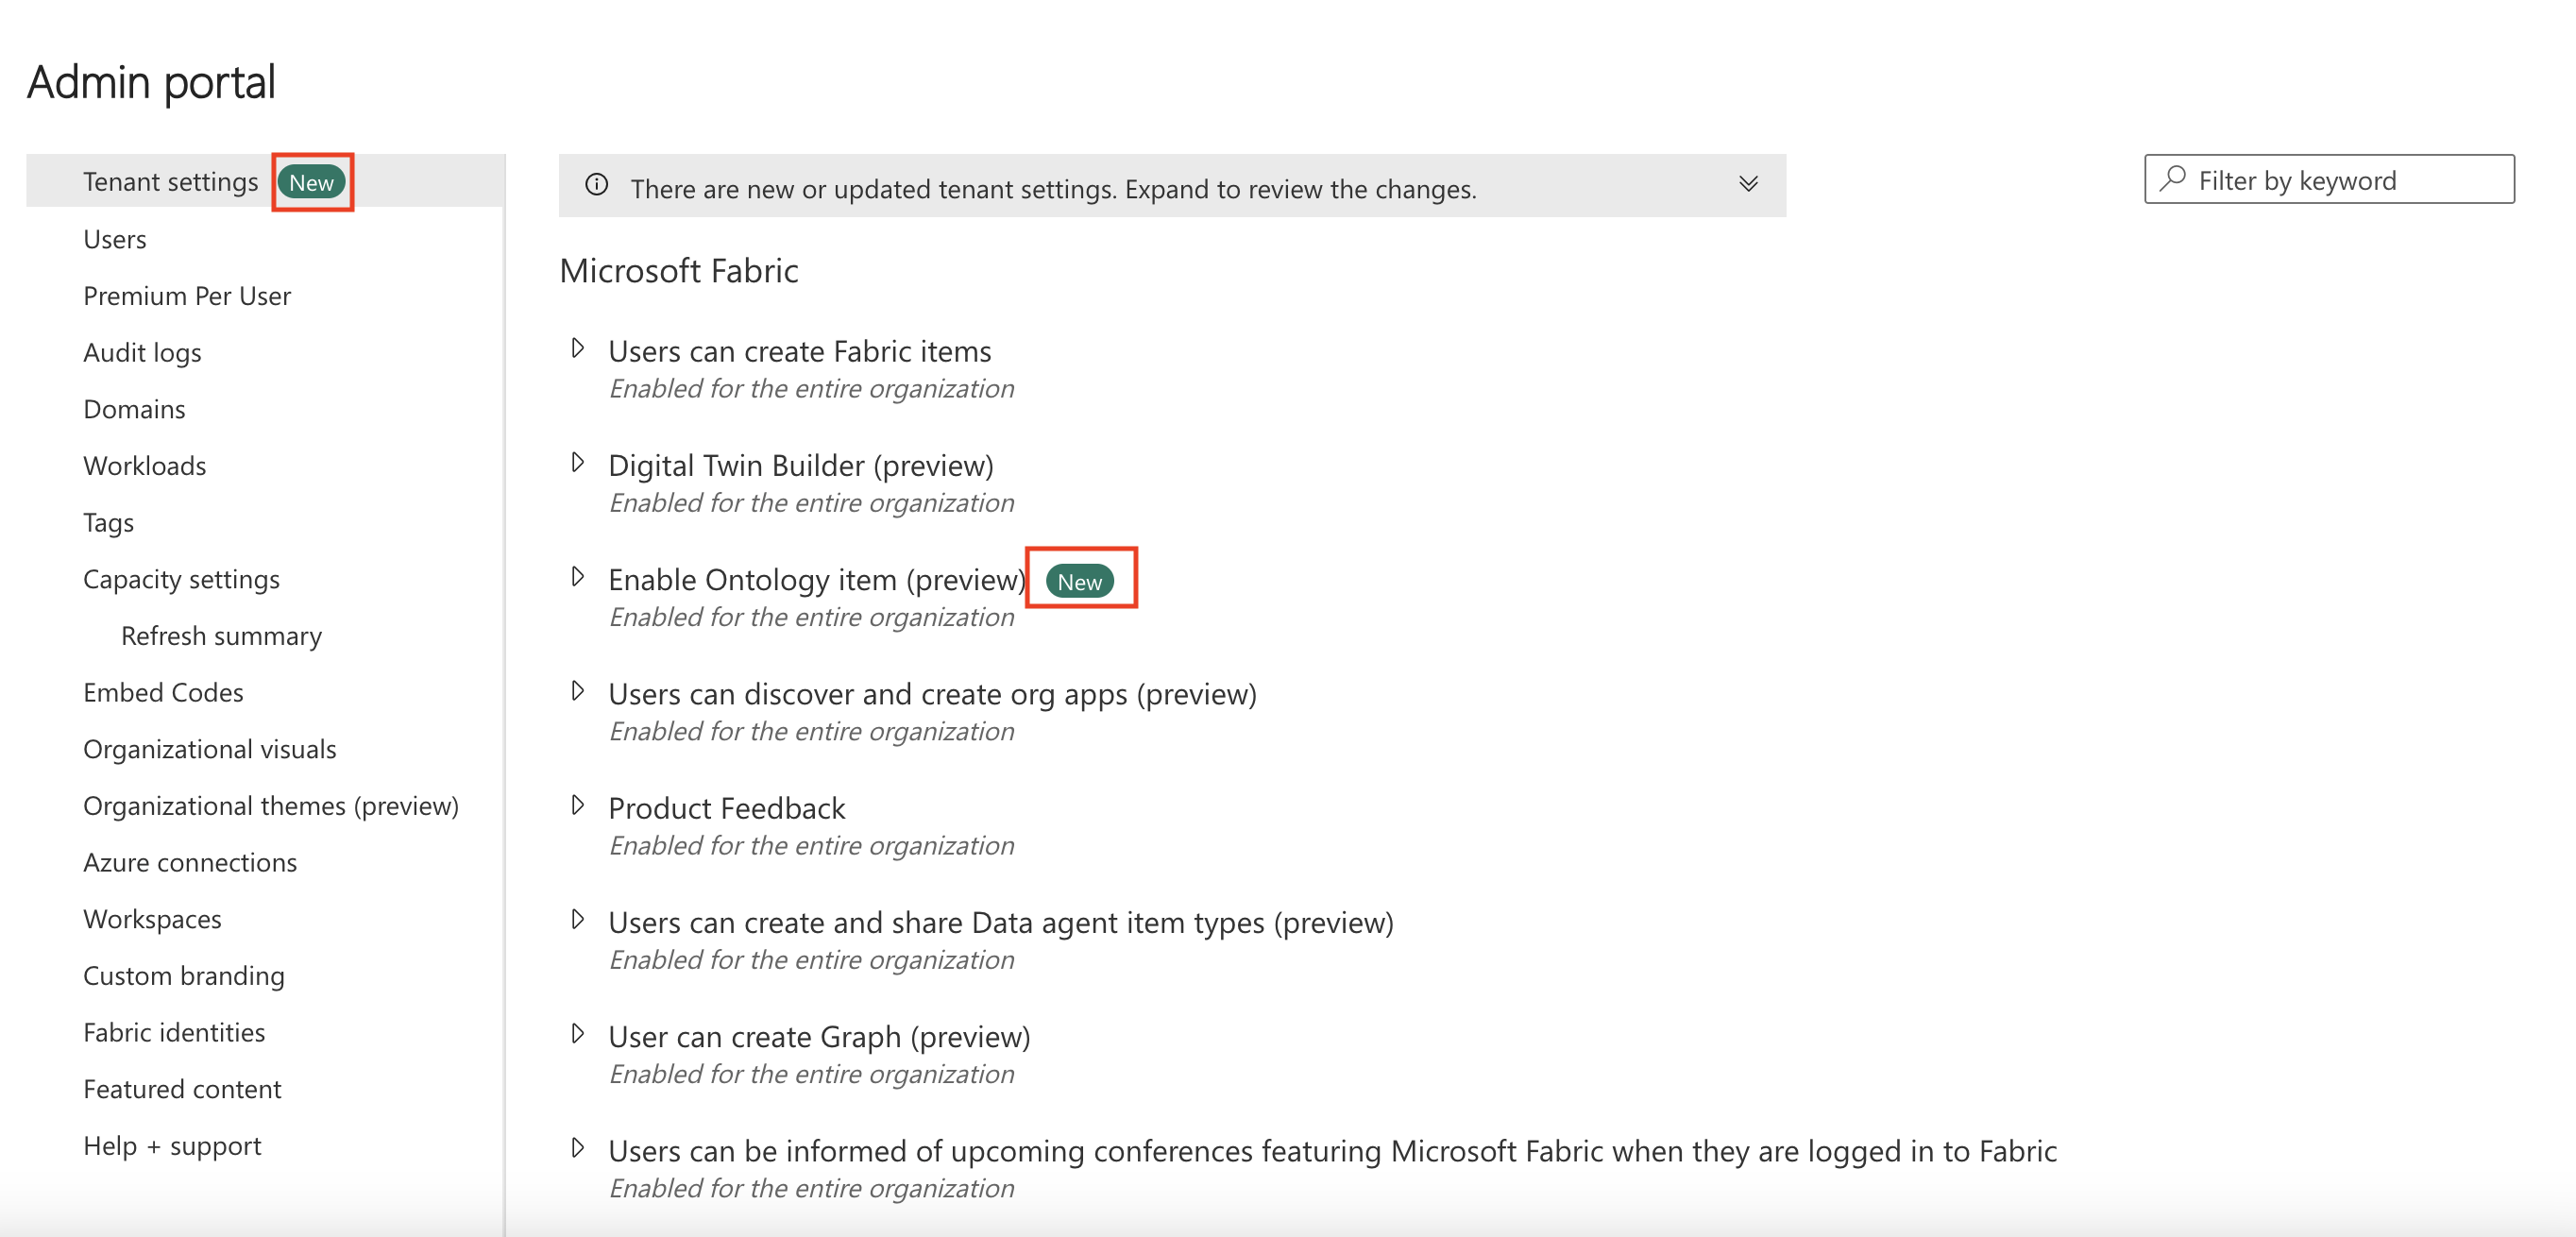Open Custom branding settings
Viewport: 2576px width, 1237px height.
[x=184, y=976]
